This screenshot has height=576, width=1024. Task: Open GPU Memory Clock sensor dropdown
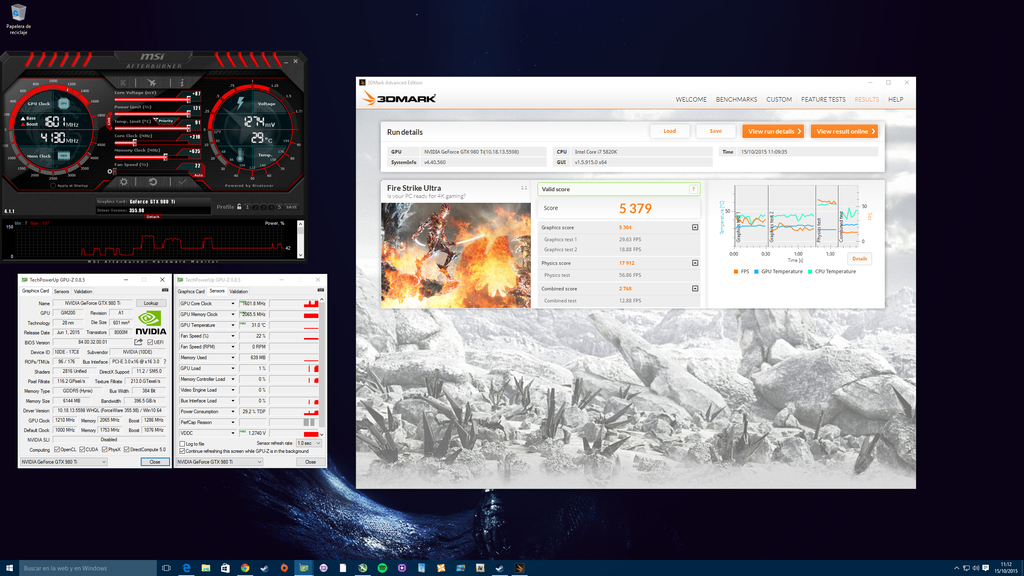tap(232, 314)
